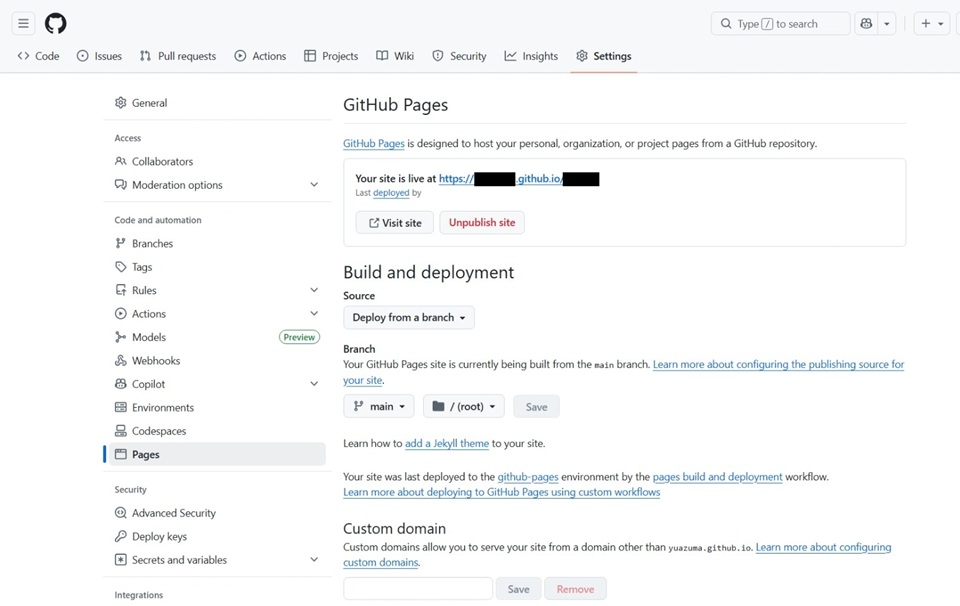This screenshot has height=606, width=960.
Task: Open the Insights tab
Action: [531, 56]
